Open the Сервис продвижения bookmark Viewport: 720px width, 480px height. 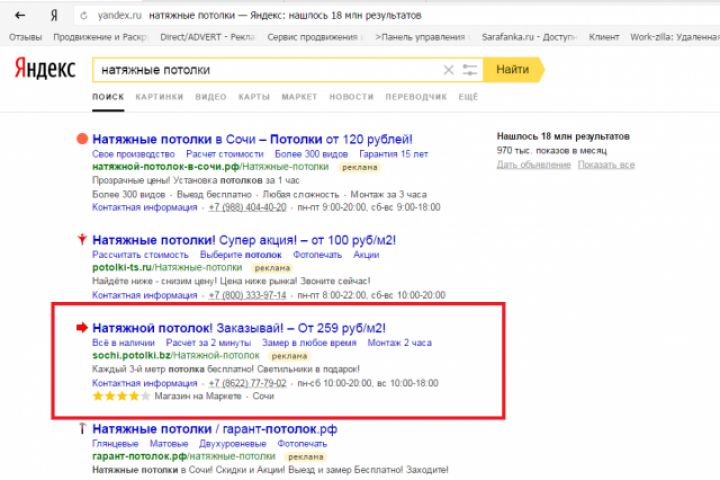click(315, 37)
